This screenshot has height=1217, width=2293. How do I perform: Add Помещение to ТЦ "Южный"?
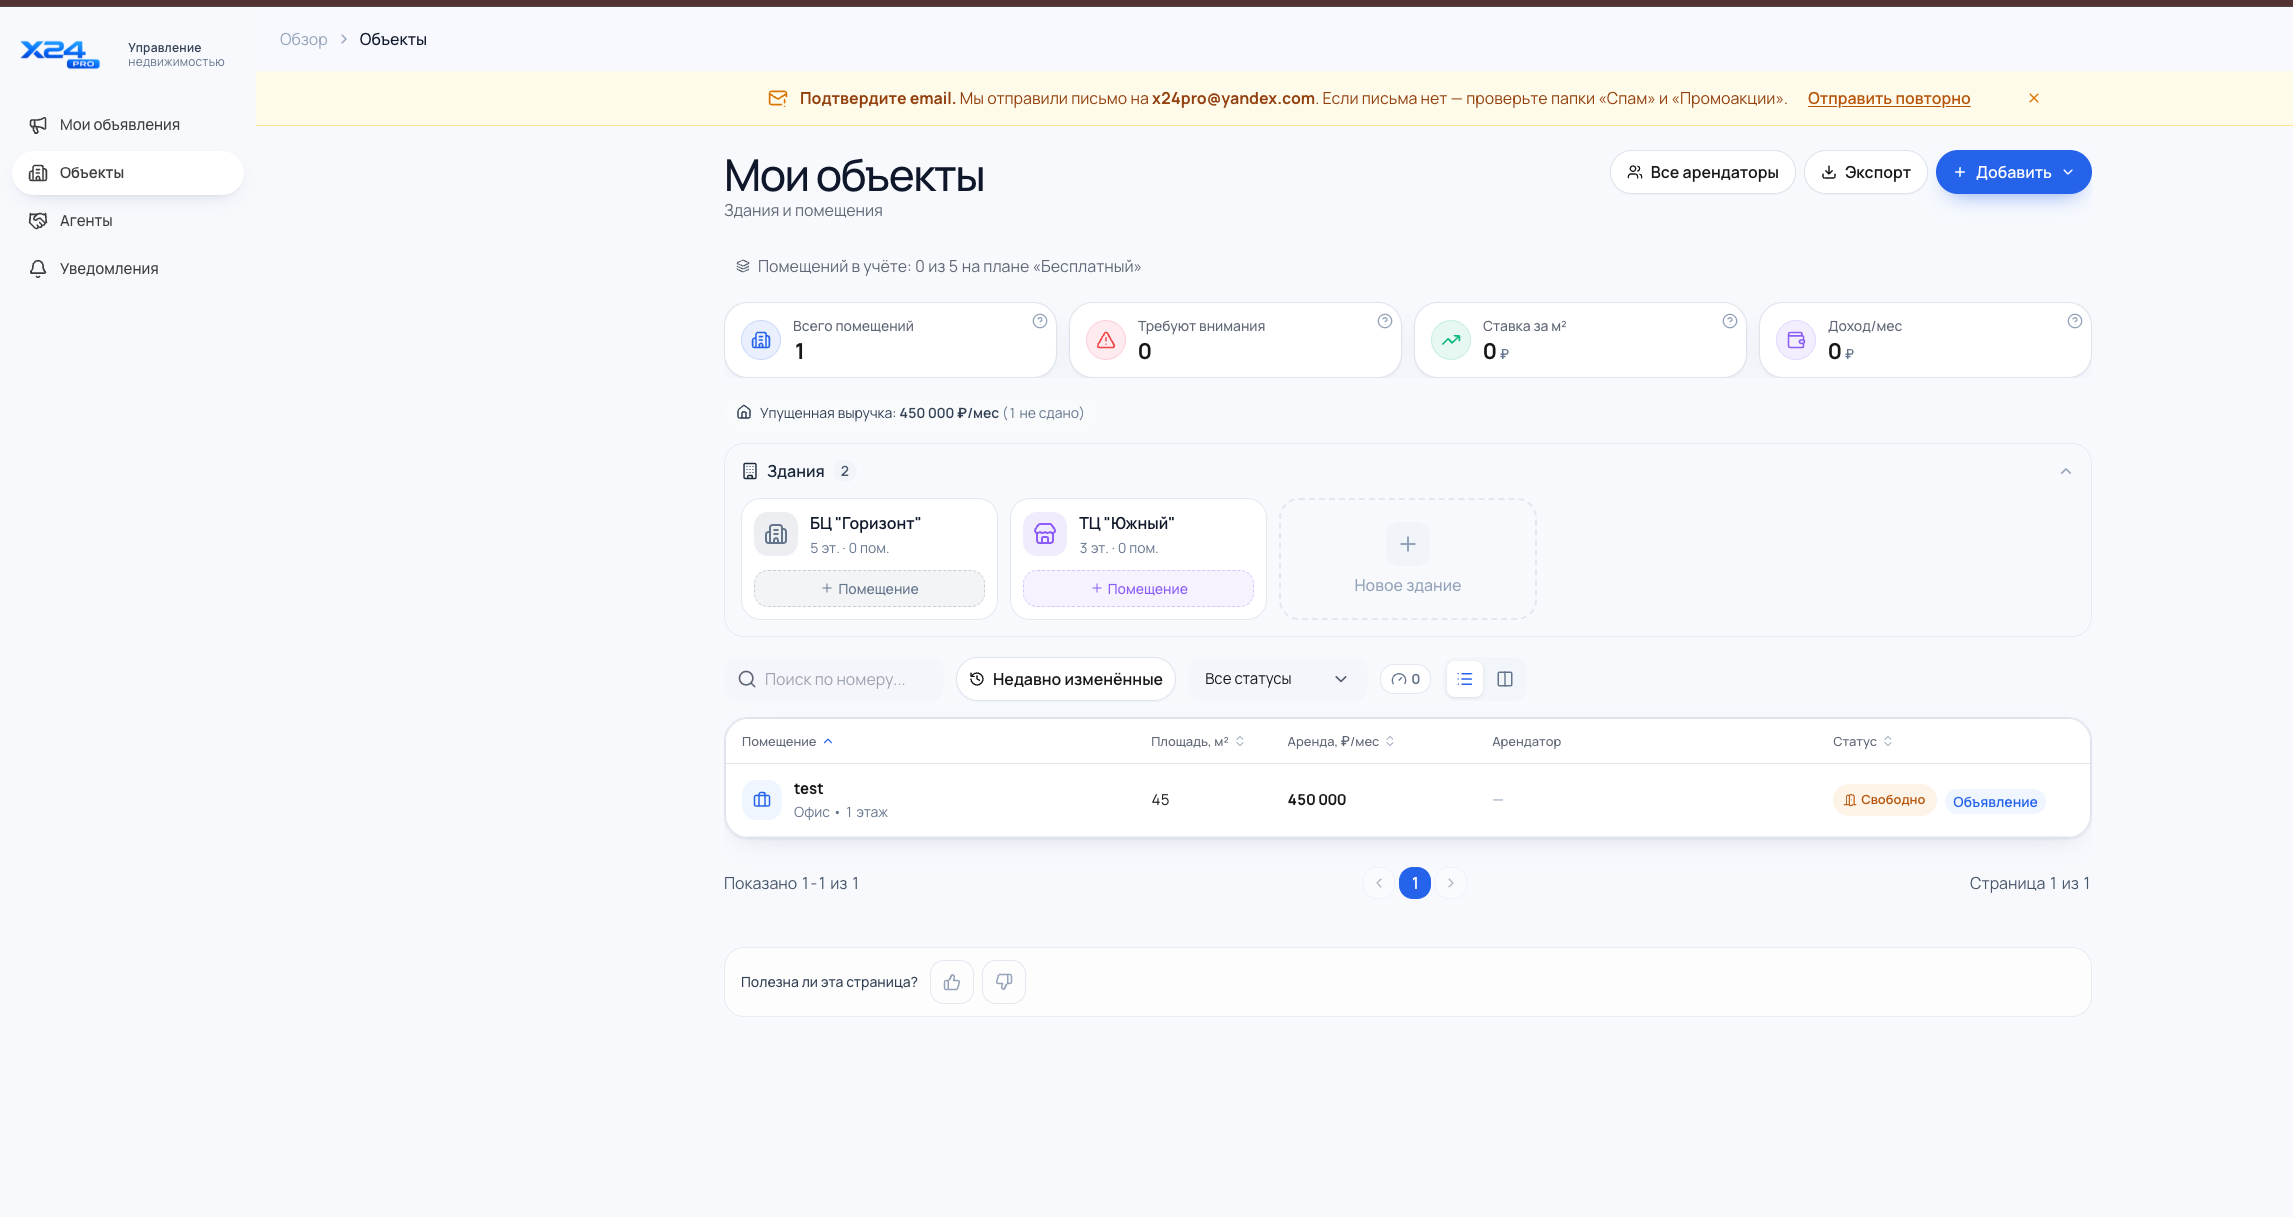pos(1138,589)
